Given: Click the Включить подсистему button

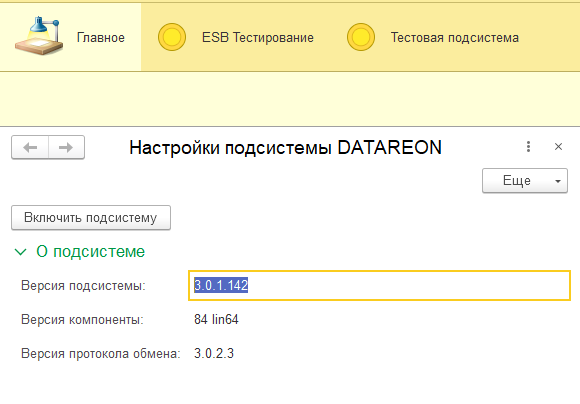Looking at the screenshot, I should click(x=91, y=218).
